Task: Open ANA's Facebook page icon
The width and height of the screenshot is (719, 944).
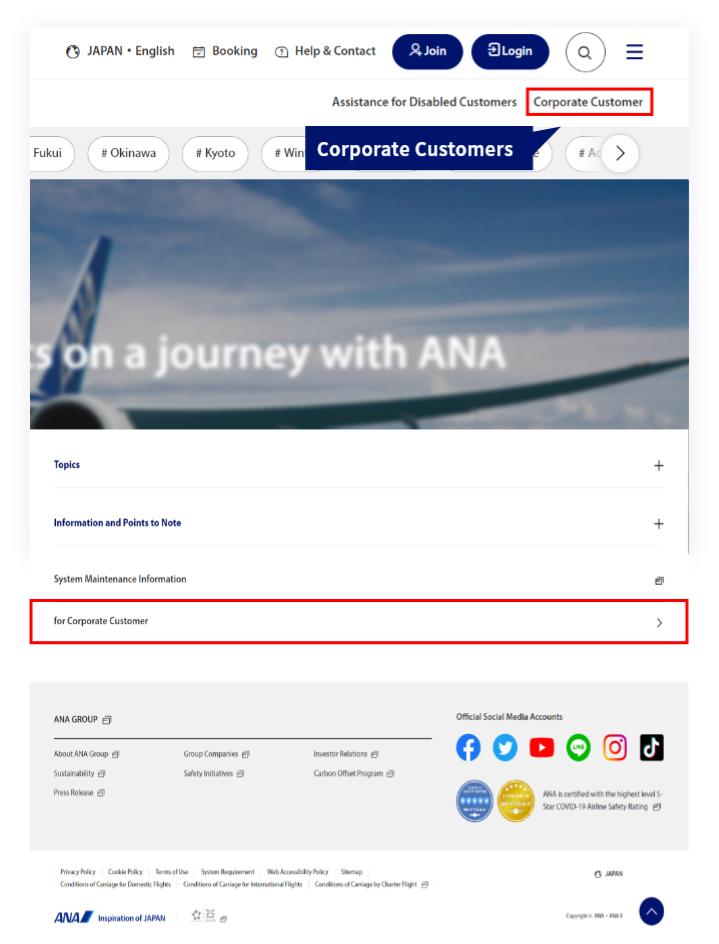Action: coord(468,747)
